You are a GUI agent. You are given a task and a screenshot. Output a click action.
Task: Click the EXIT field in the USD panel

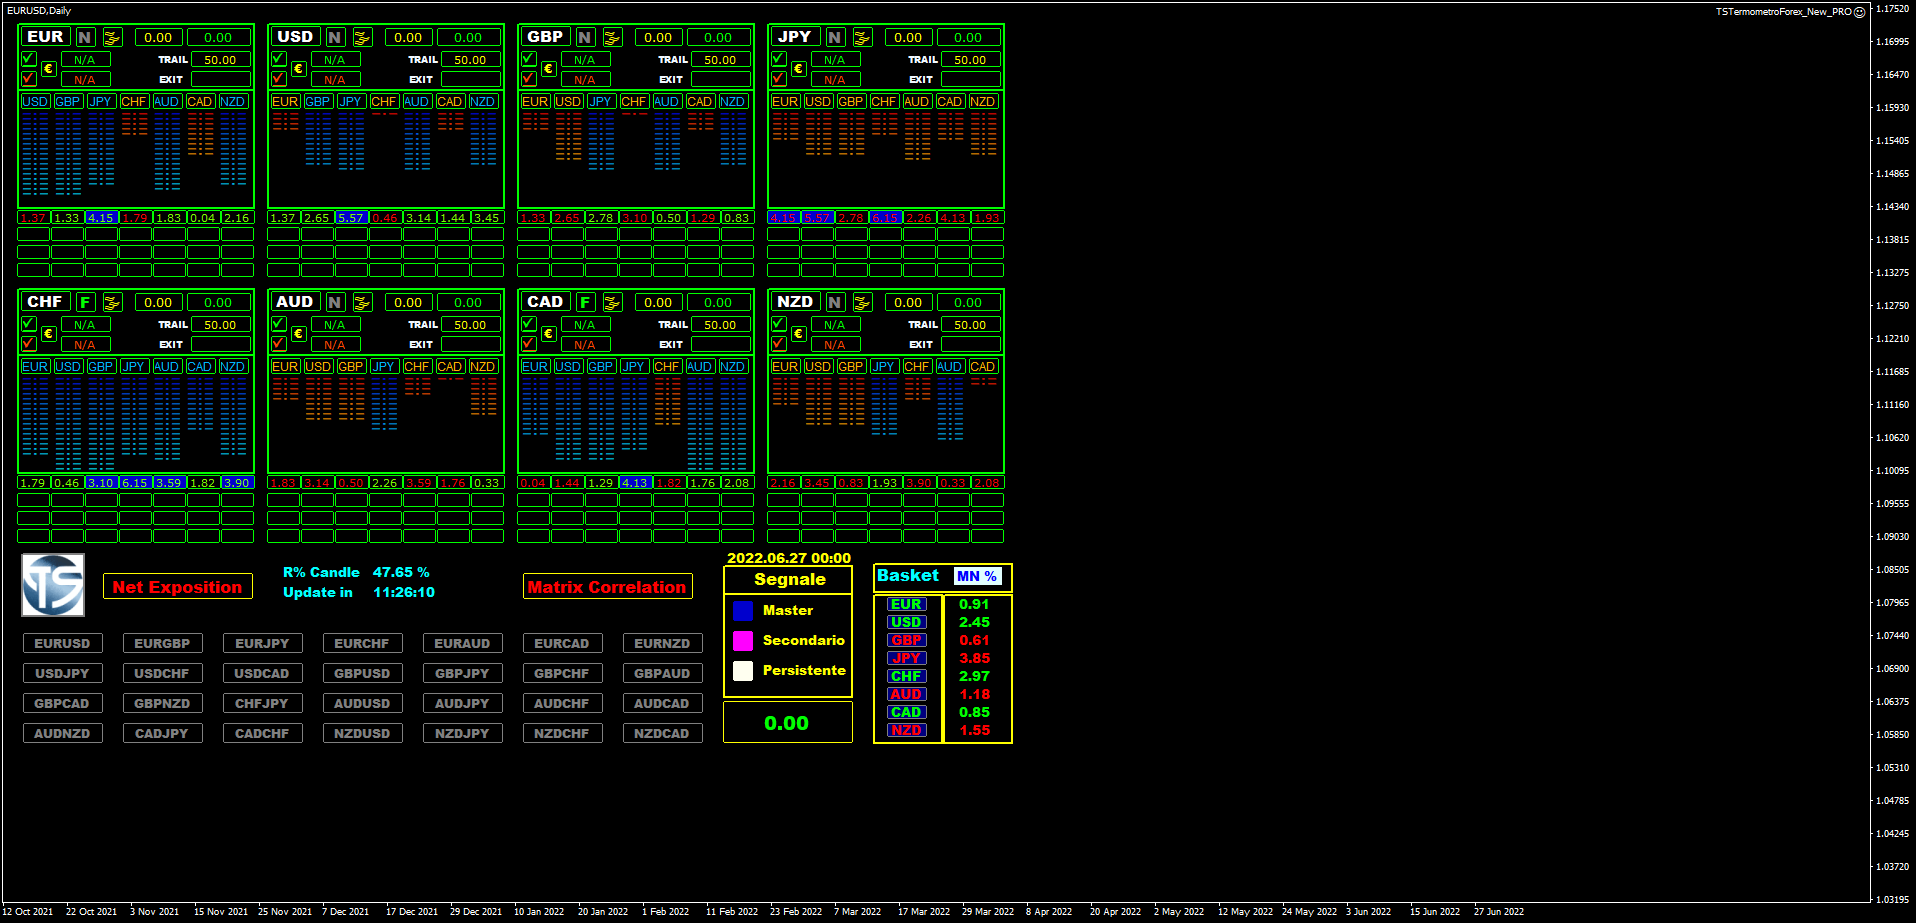471,79
